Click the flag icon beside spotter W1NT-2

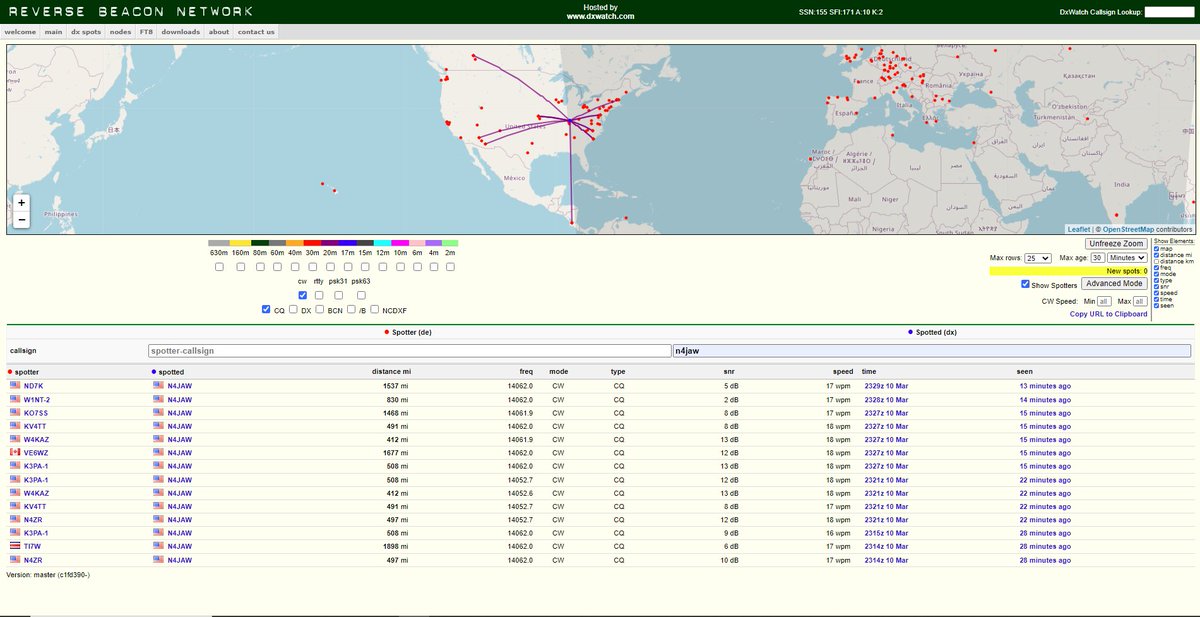pos(15,399)
